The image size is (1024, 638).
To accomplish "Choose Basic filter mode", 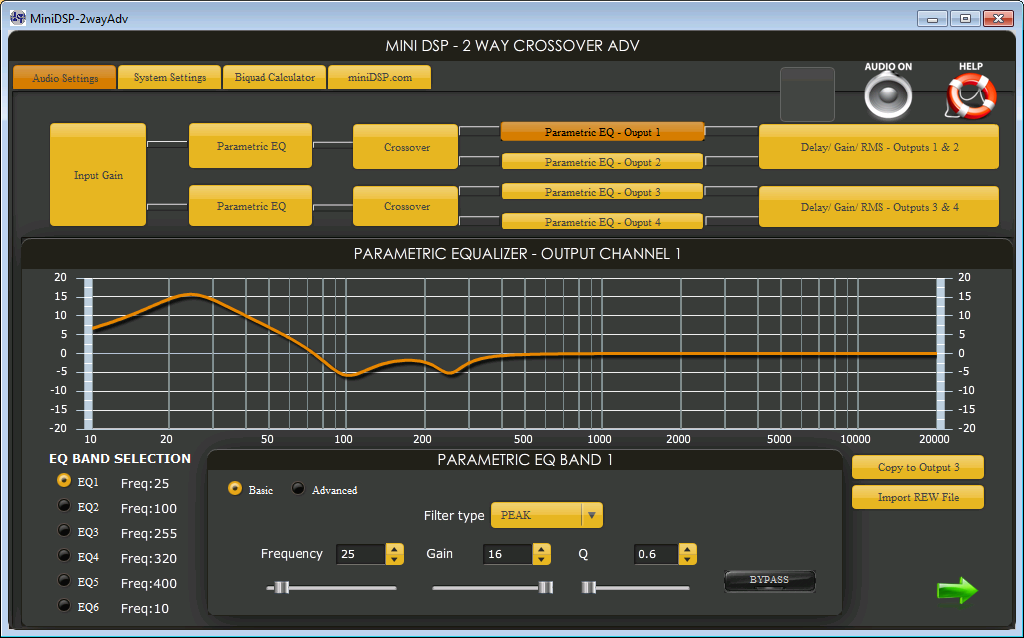I will (234, 488).
